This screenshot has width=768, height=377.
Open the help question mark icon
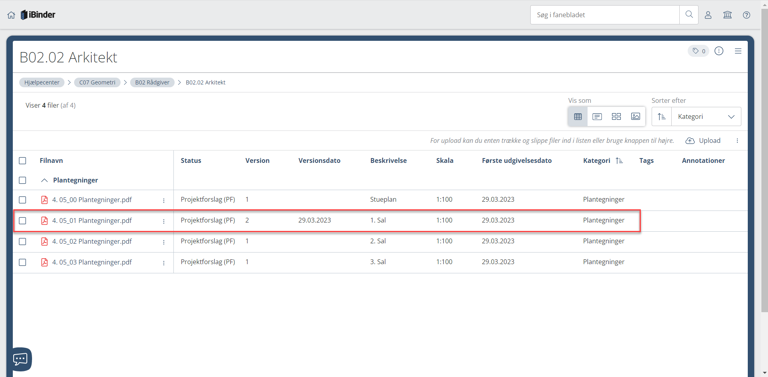[x=746, y=15]
